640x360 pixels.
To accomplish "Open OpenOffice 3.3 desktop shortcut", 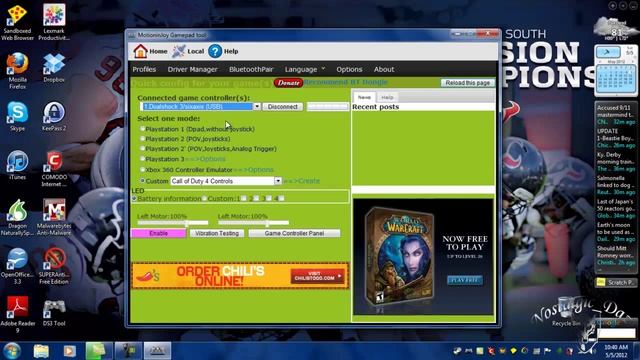I will [x=17, y=266].
